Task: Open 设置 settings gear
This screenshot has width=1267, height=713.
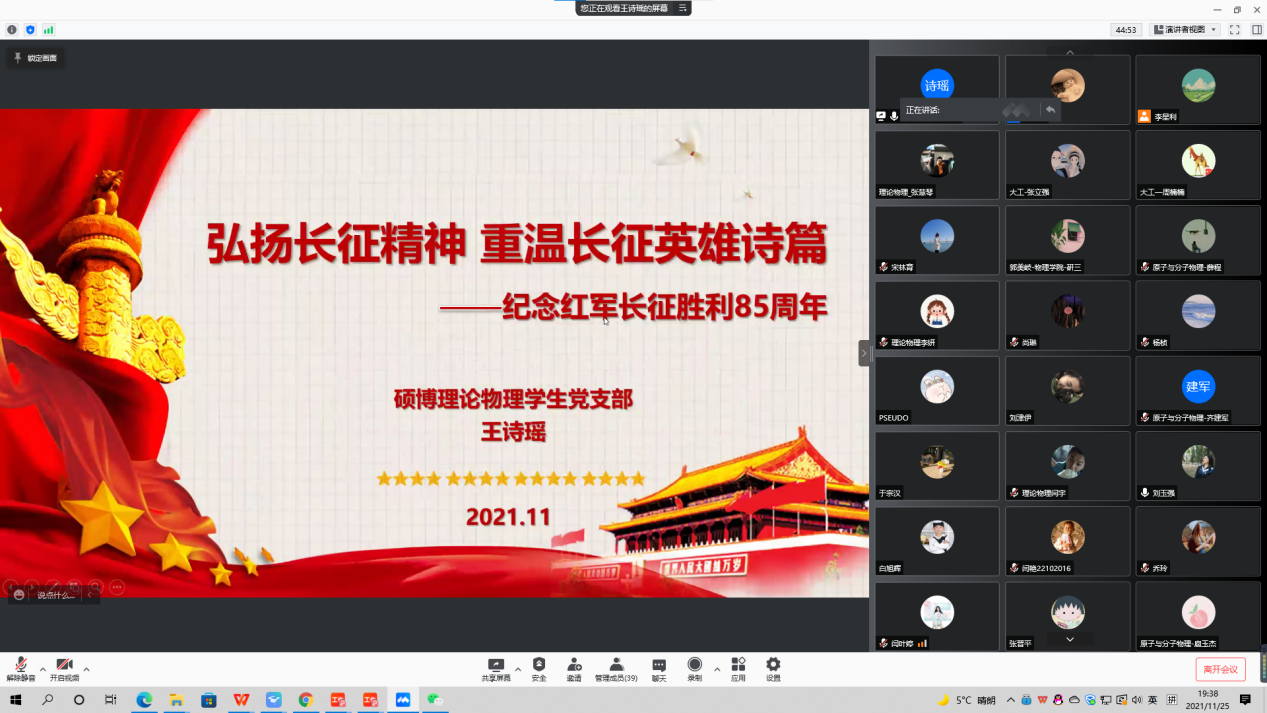Action: coord(773,666)
